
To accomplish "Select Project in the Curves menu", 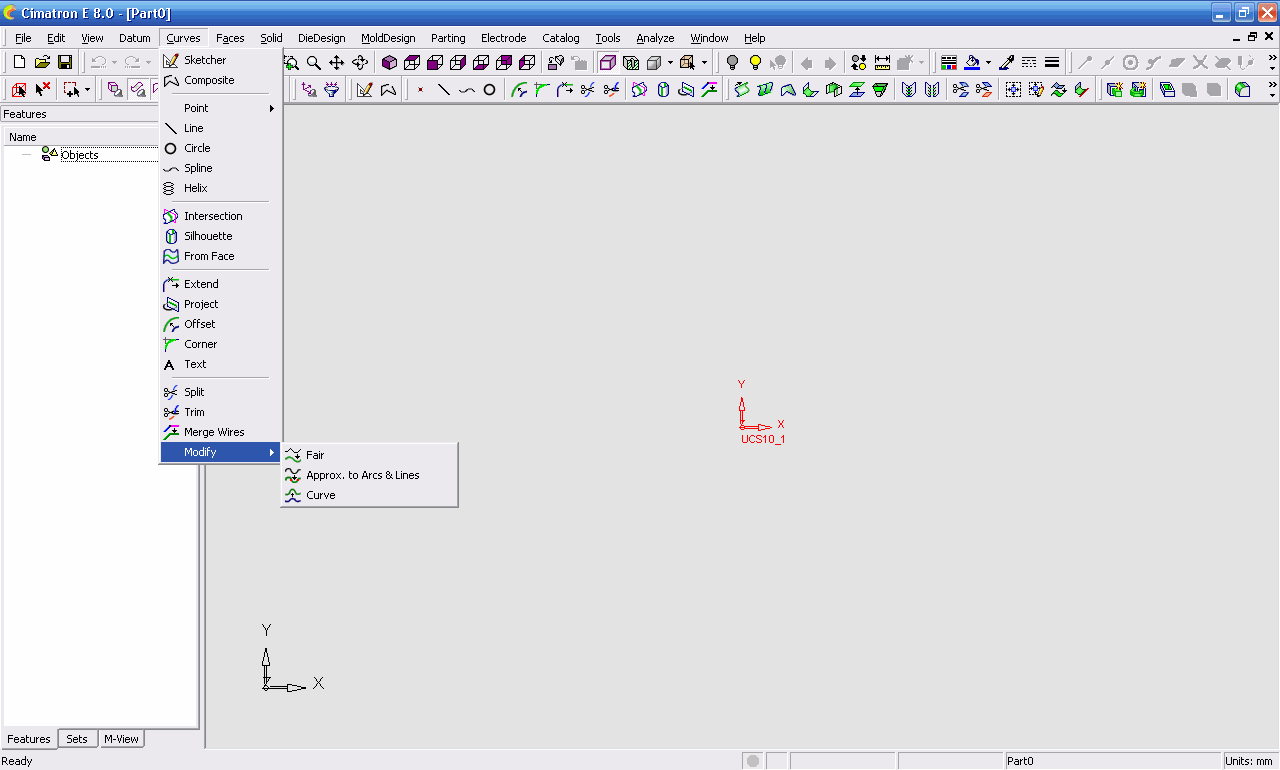I will [x=221, y=304].
